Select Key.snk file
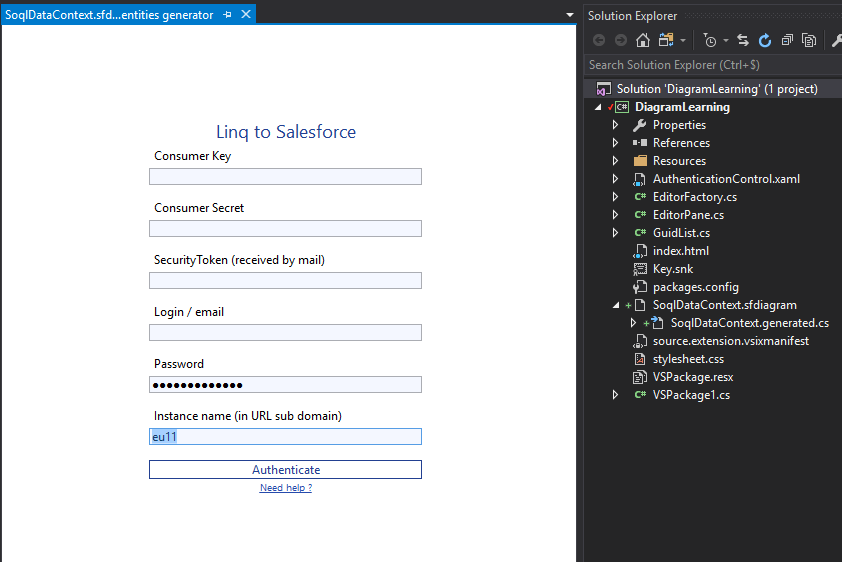 [x=673, y=269]
